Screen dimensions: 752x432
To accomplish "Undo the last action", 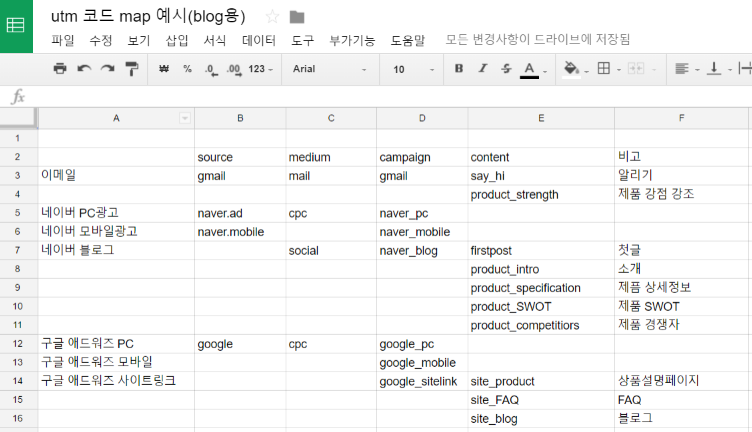I will (x=84, y=69).
